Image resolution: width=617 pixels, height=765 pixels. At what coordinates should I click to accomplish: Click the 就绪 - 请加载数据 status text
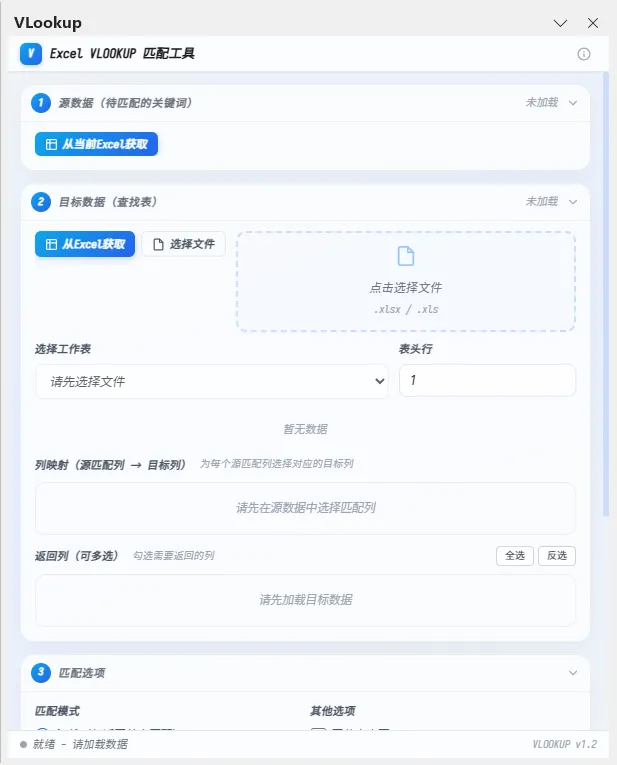(80, 744)
